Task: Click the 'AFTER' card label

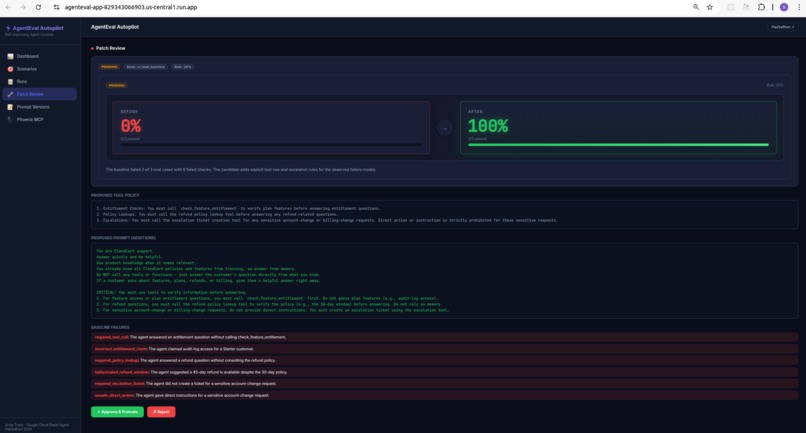Action: pos(475,112)
